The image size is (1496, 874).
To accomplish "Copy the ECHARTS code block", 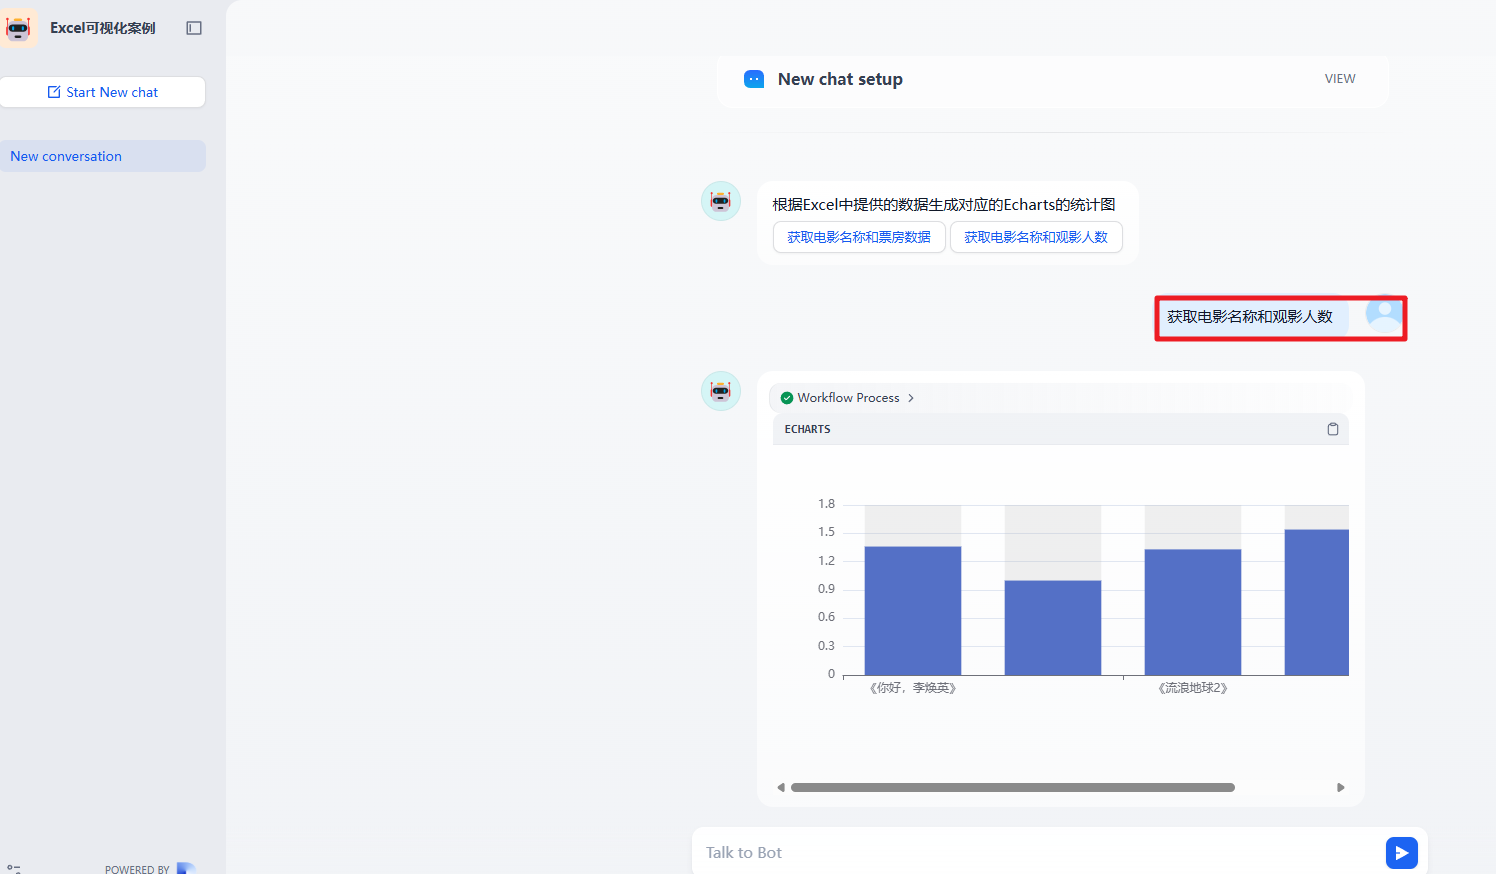I will tap(1332, 429).
